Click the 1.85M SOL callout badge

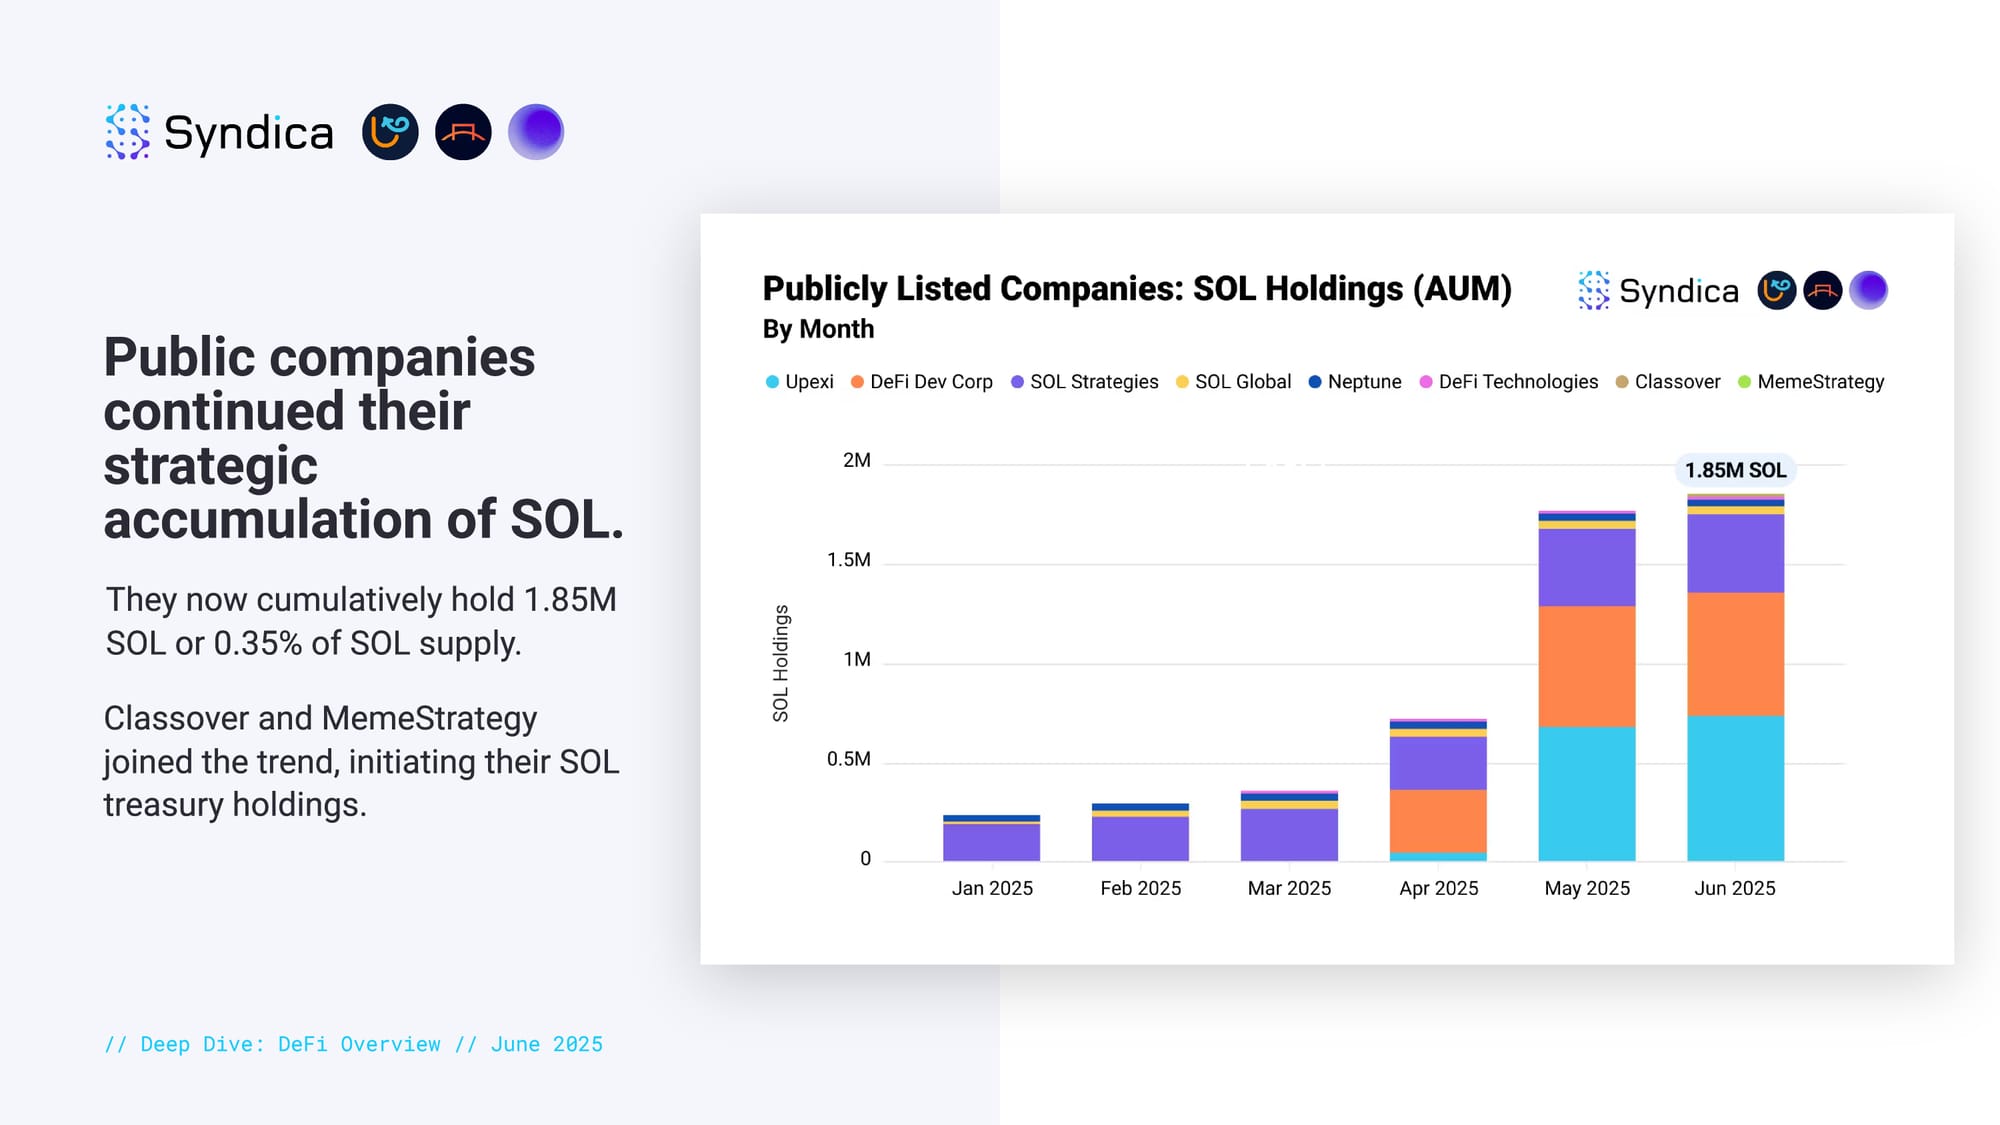click(x=1735, y=470)
